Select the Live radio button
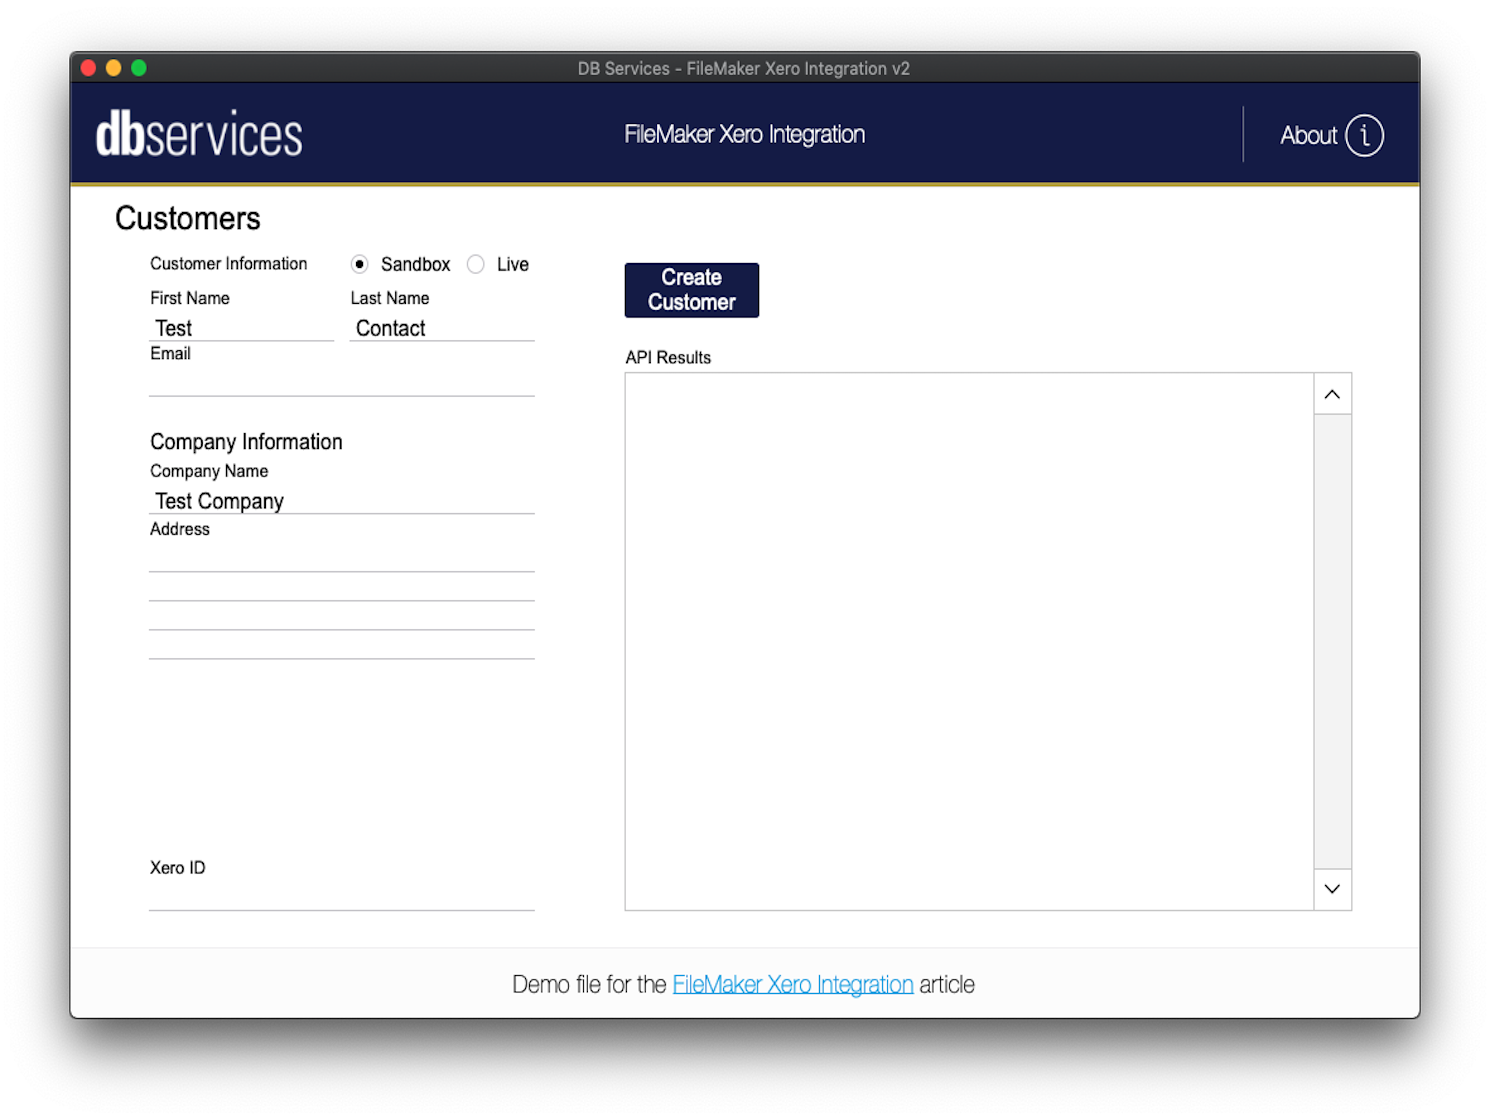 click(476, 264)
